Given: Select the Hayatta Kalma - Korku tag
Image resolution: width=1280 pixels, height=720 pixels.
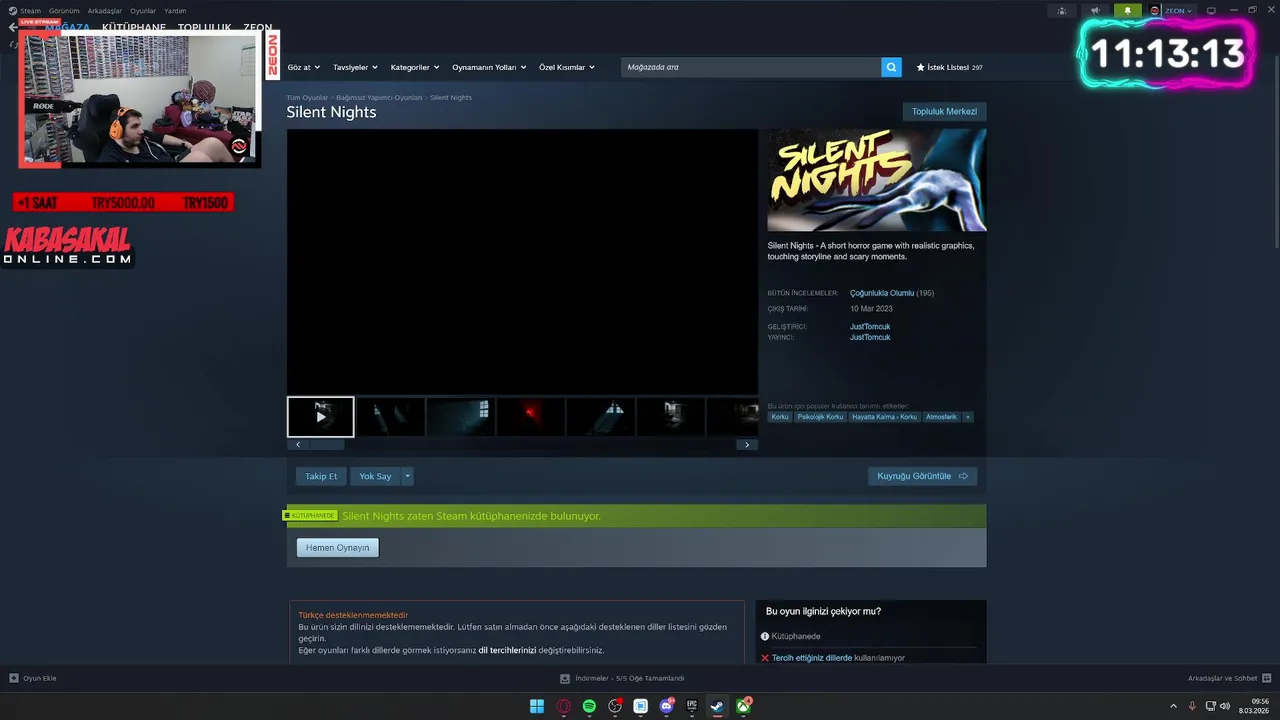Looking at the screenshot, I should pyautogui.click(x=884, y=417).
